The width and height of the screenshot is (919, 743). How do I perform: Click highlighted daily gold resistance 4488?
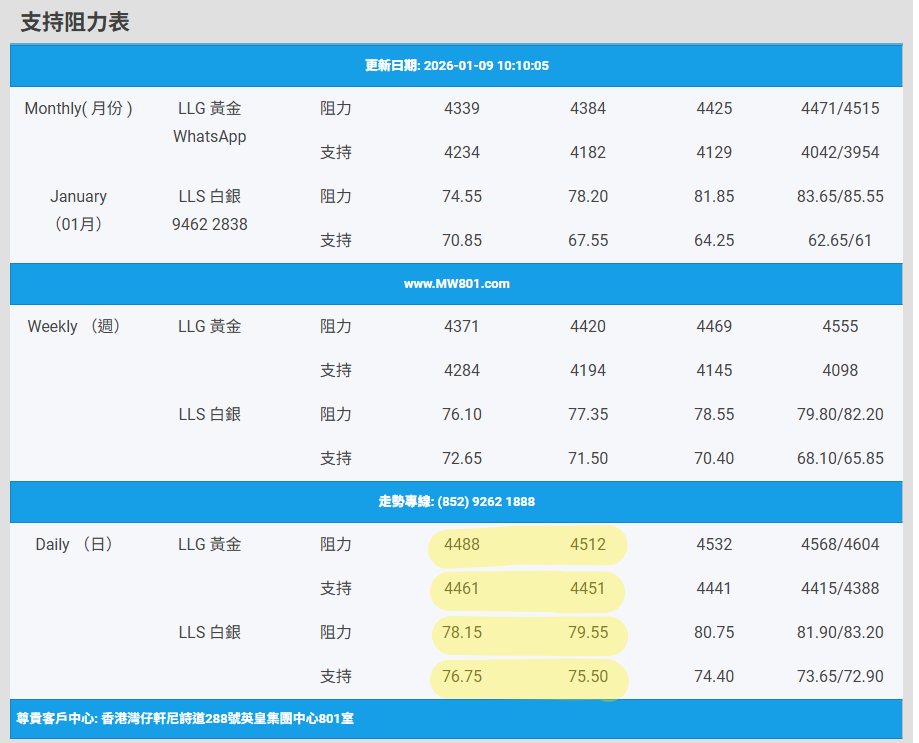[x=462, y=544]
